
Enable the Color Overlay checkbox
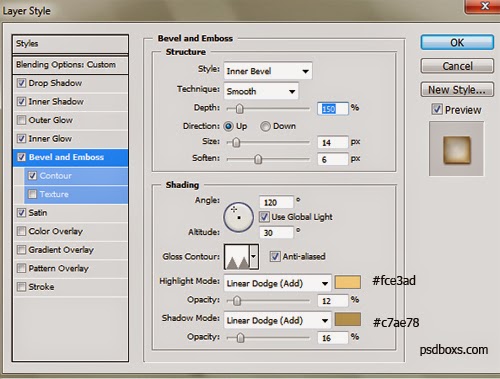tap(21, 231)
